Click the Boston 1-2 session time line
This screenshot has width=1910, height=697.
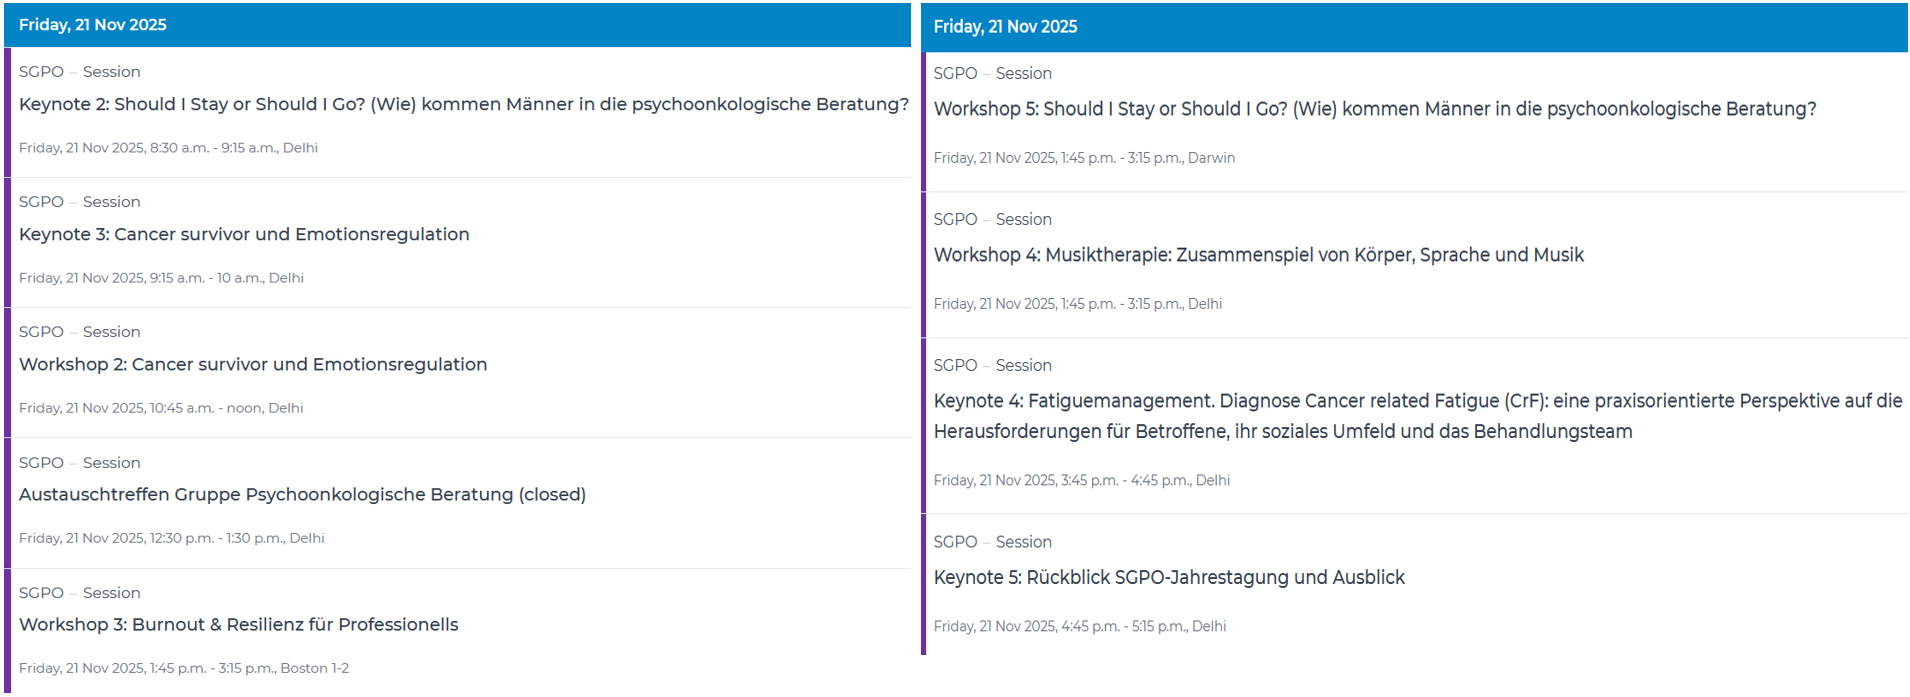(183, 668)
